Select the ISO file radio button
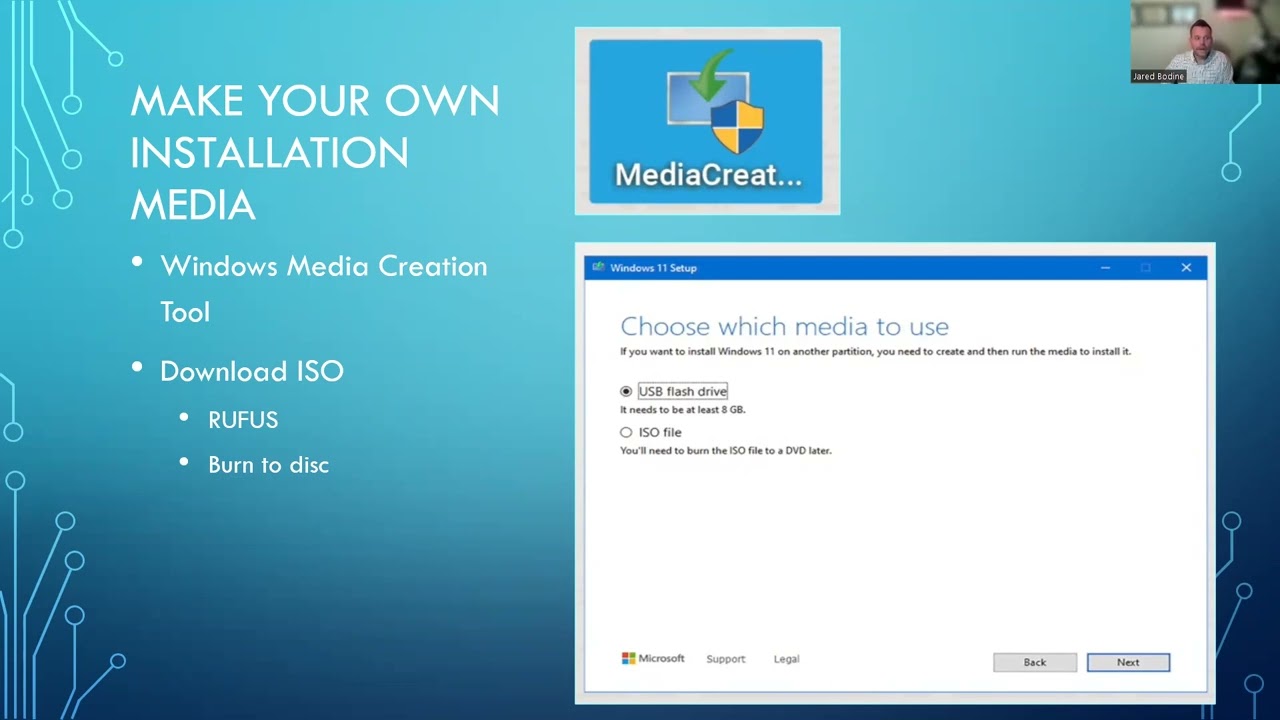Screen dimensions: 1280x720 [x=626, y=432]
